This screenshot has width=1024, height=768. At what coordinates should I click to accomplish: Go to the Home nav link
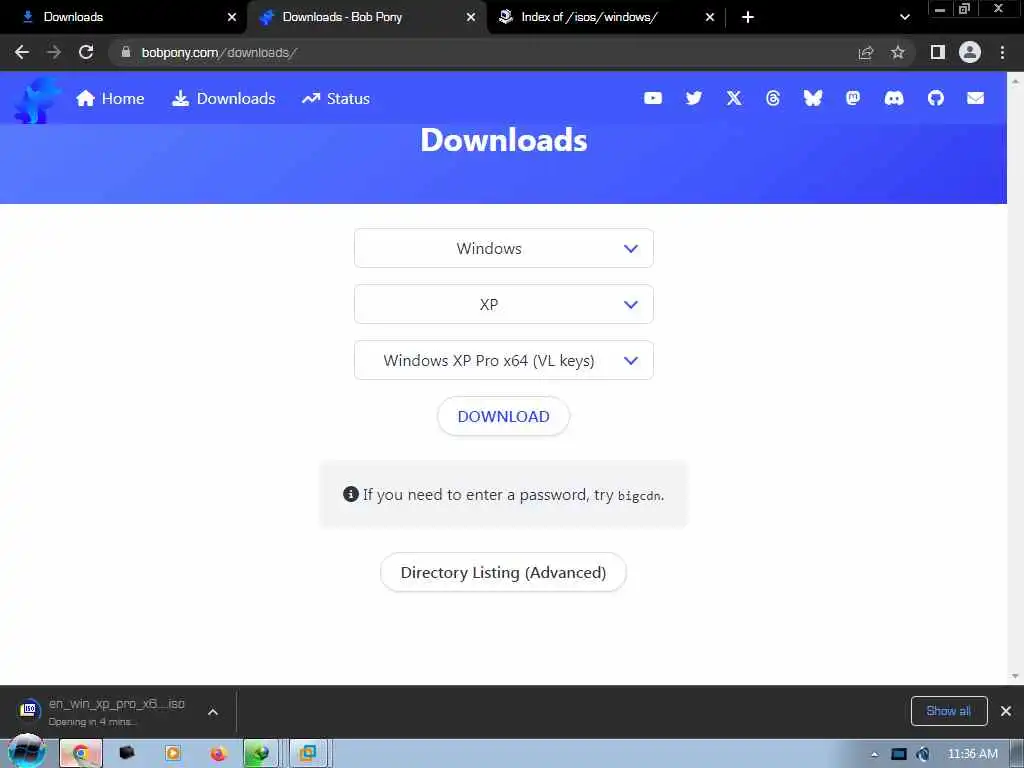(x=110, y=99)
